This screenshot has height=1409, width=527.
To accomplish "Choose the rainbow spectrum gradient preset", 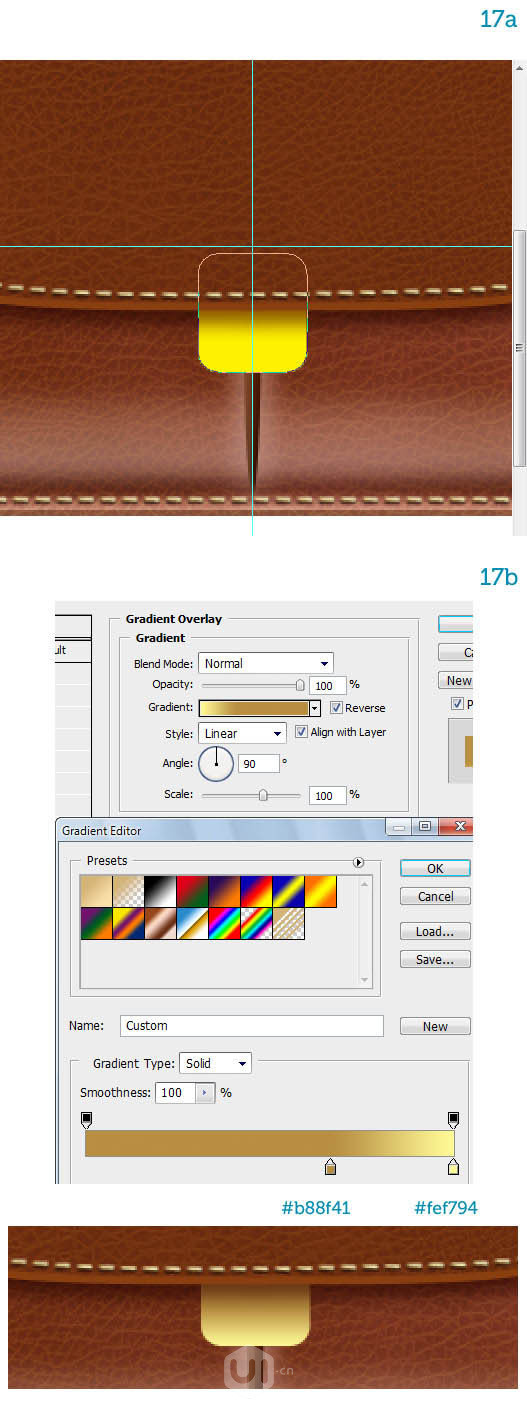I will click(224, 924).
